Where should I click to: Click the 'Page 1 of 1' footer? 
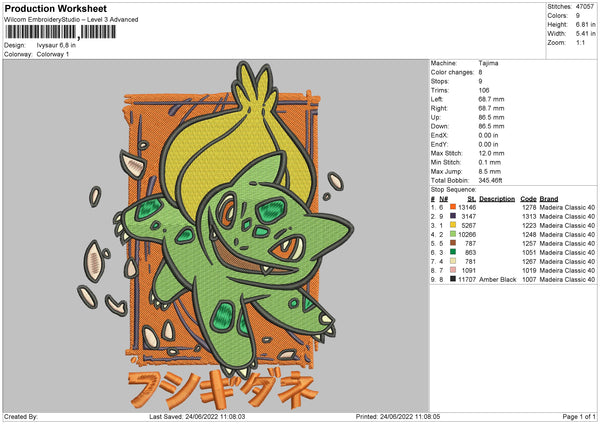coord(579,416)
